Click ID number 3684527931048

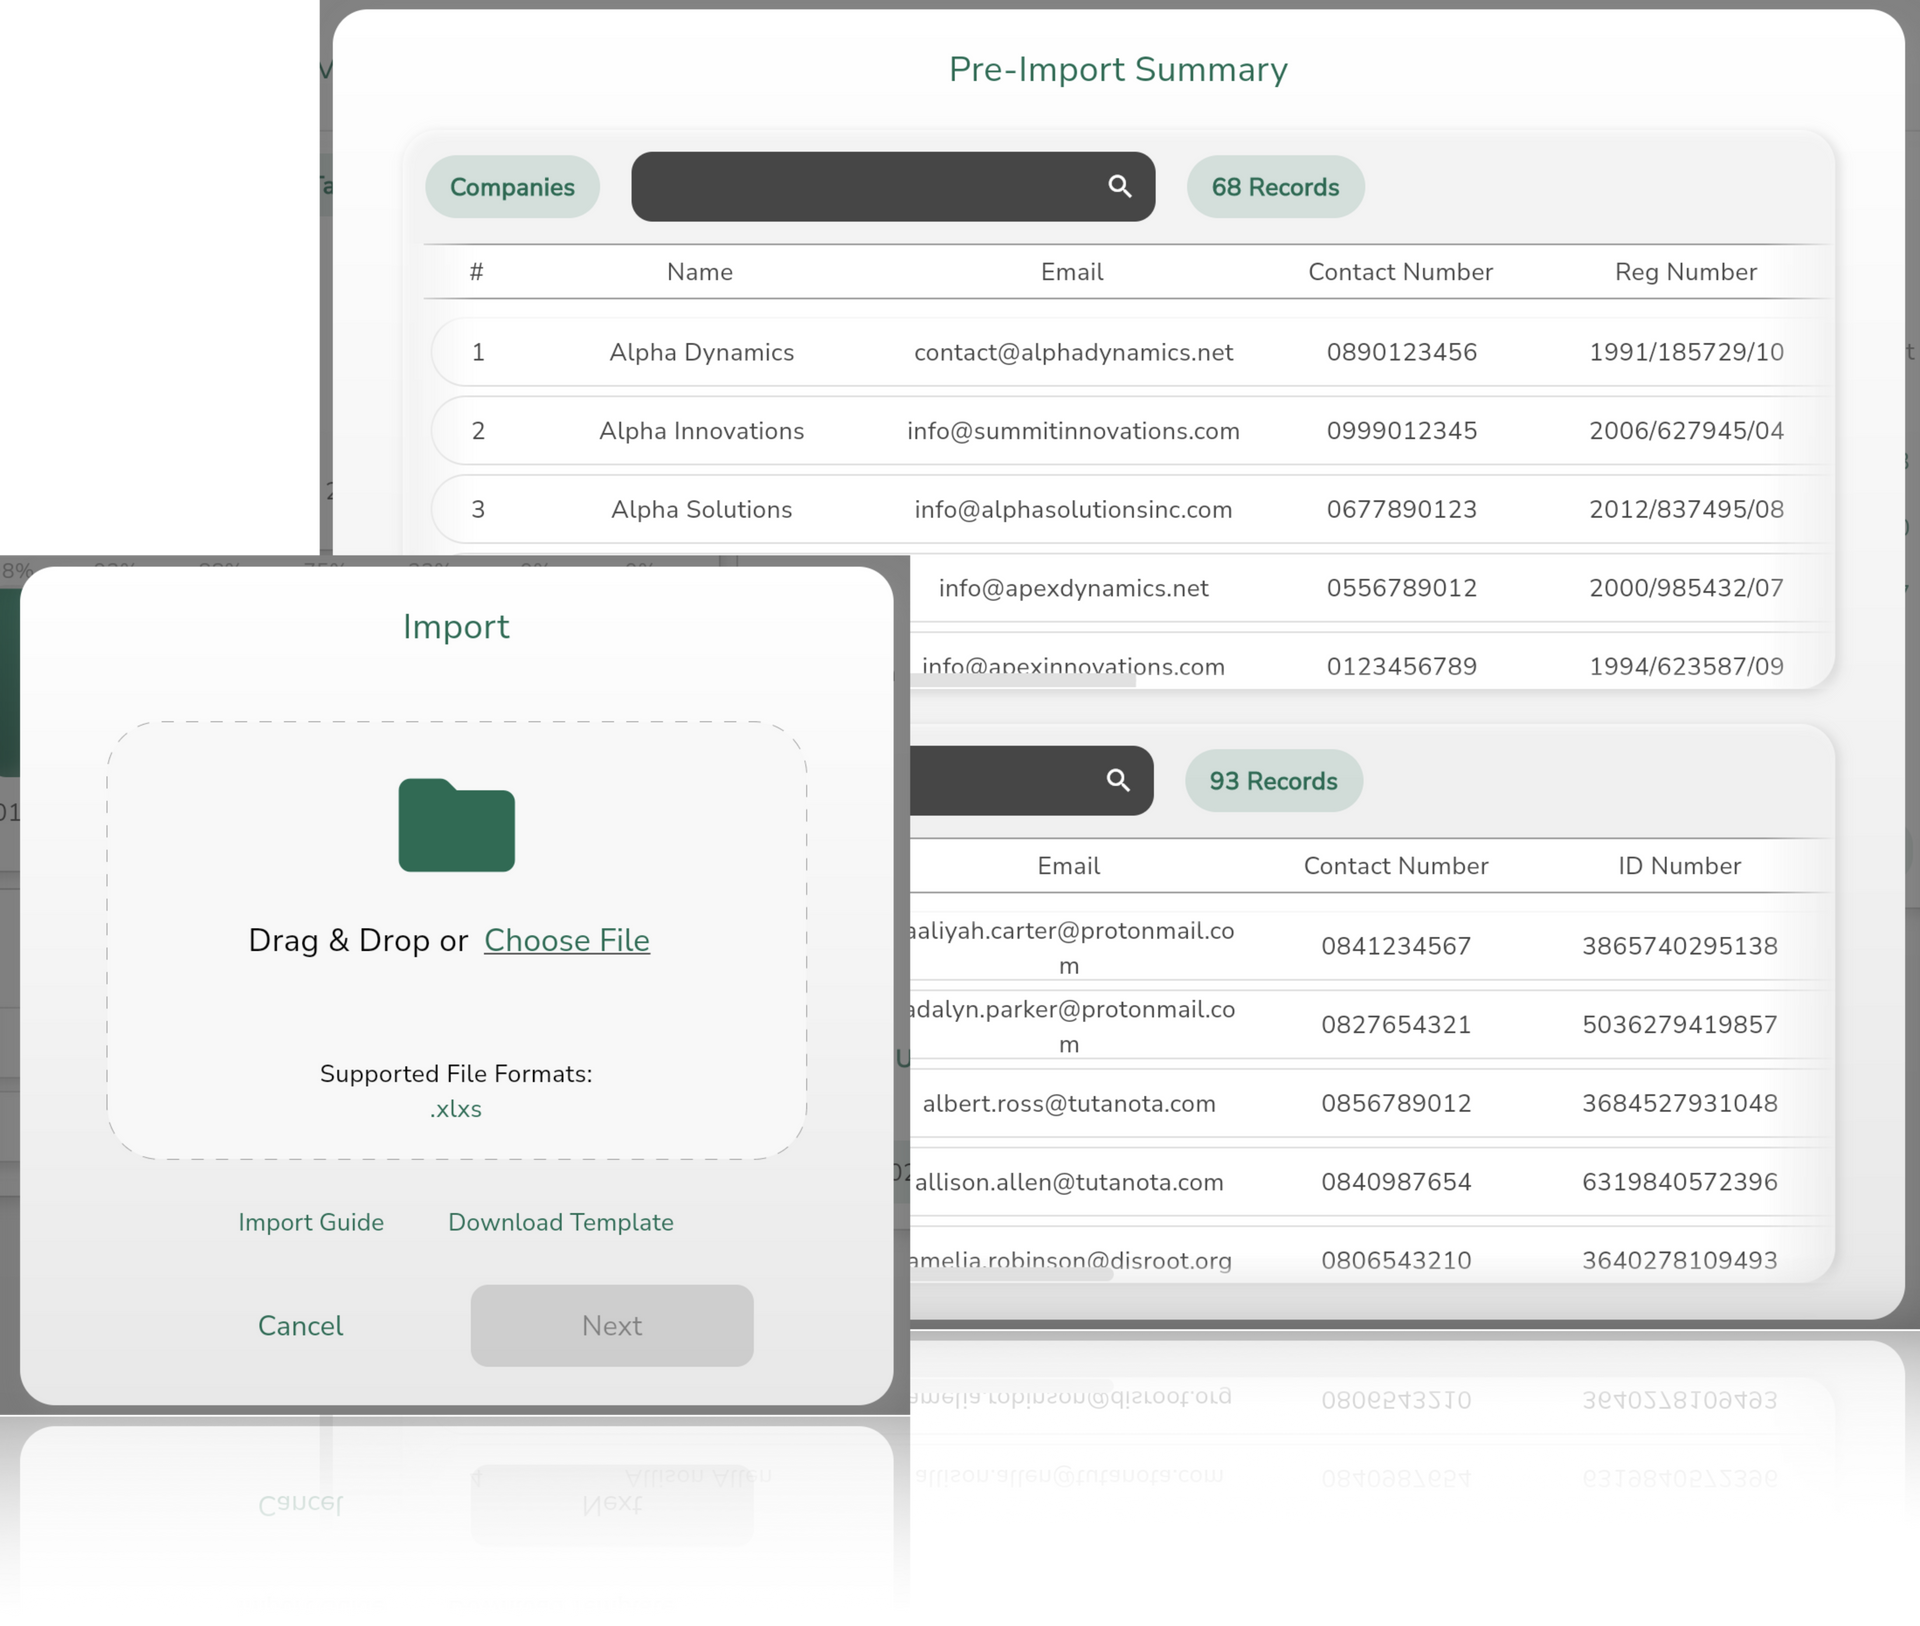[x=1679, y=1103]
